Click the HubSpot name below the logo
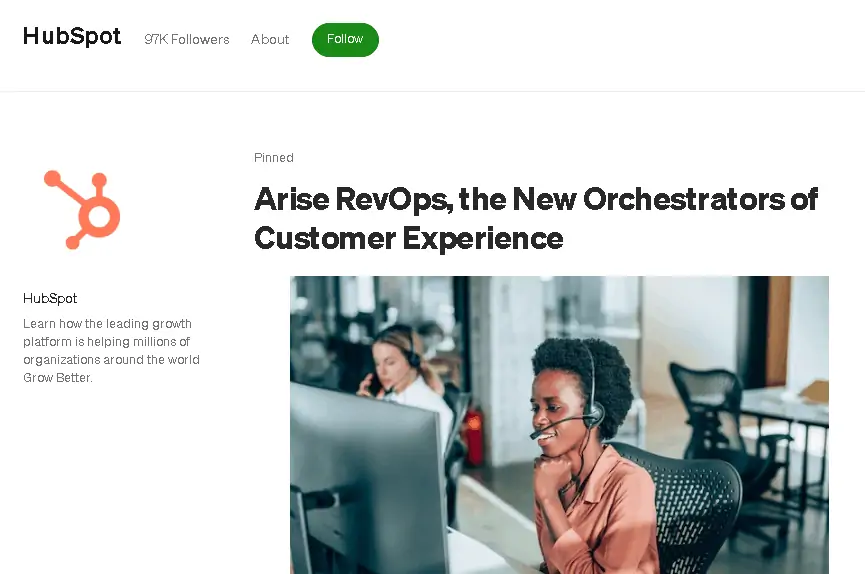Viewport: 865px width, 574px height. pos(50,299)
